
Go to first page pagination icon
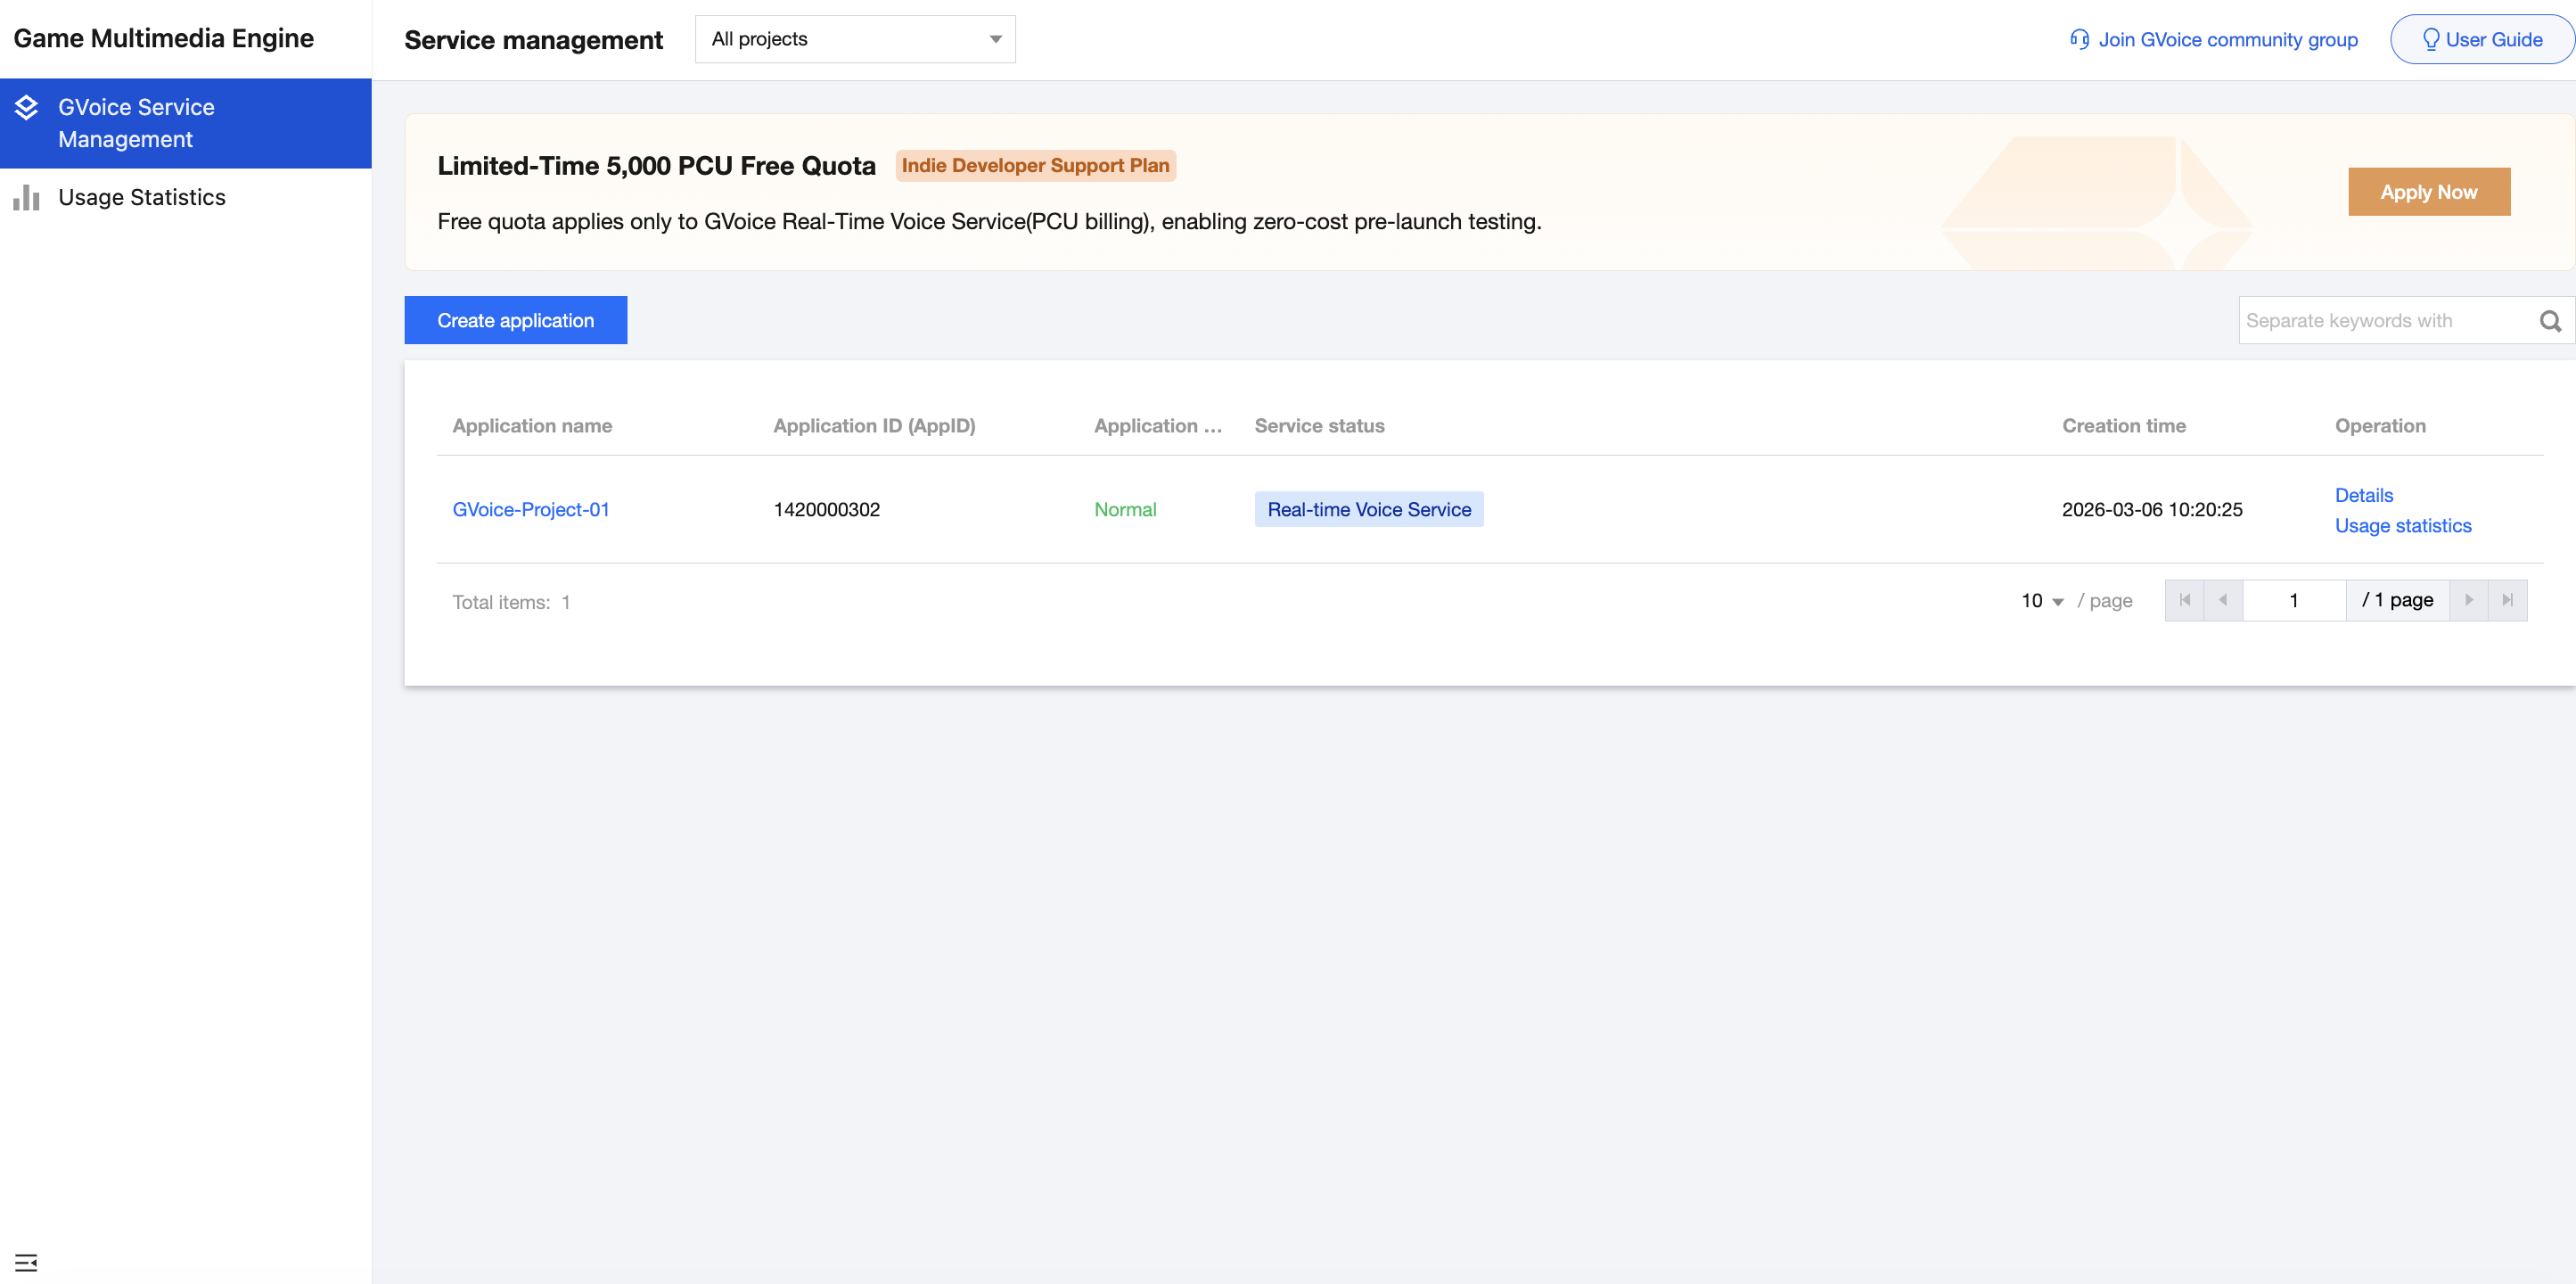tap(2185, 600)
